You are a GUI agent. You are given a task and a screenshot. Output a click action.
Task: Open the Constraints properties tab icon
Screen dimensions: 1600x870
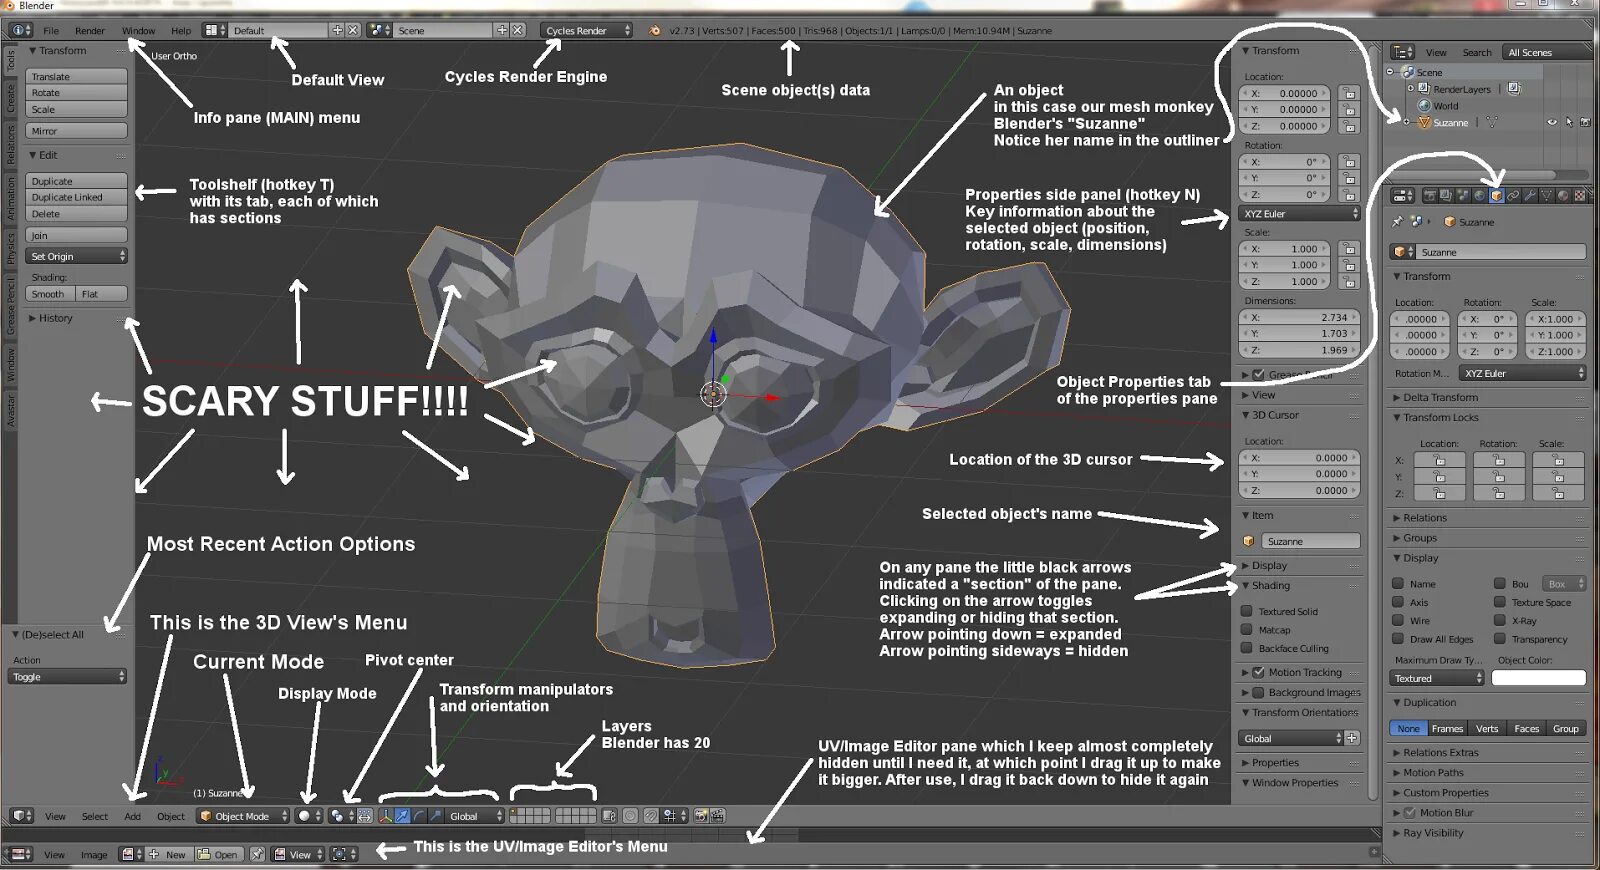[x=1513, y=195]
